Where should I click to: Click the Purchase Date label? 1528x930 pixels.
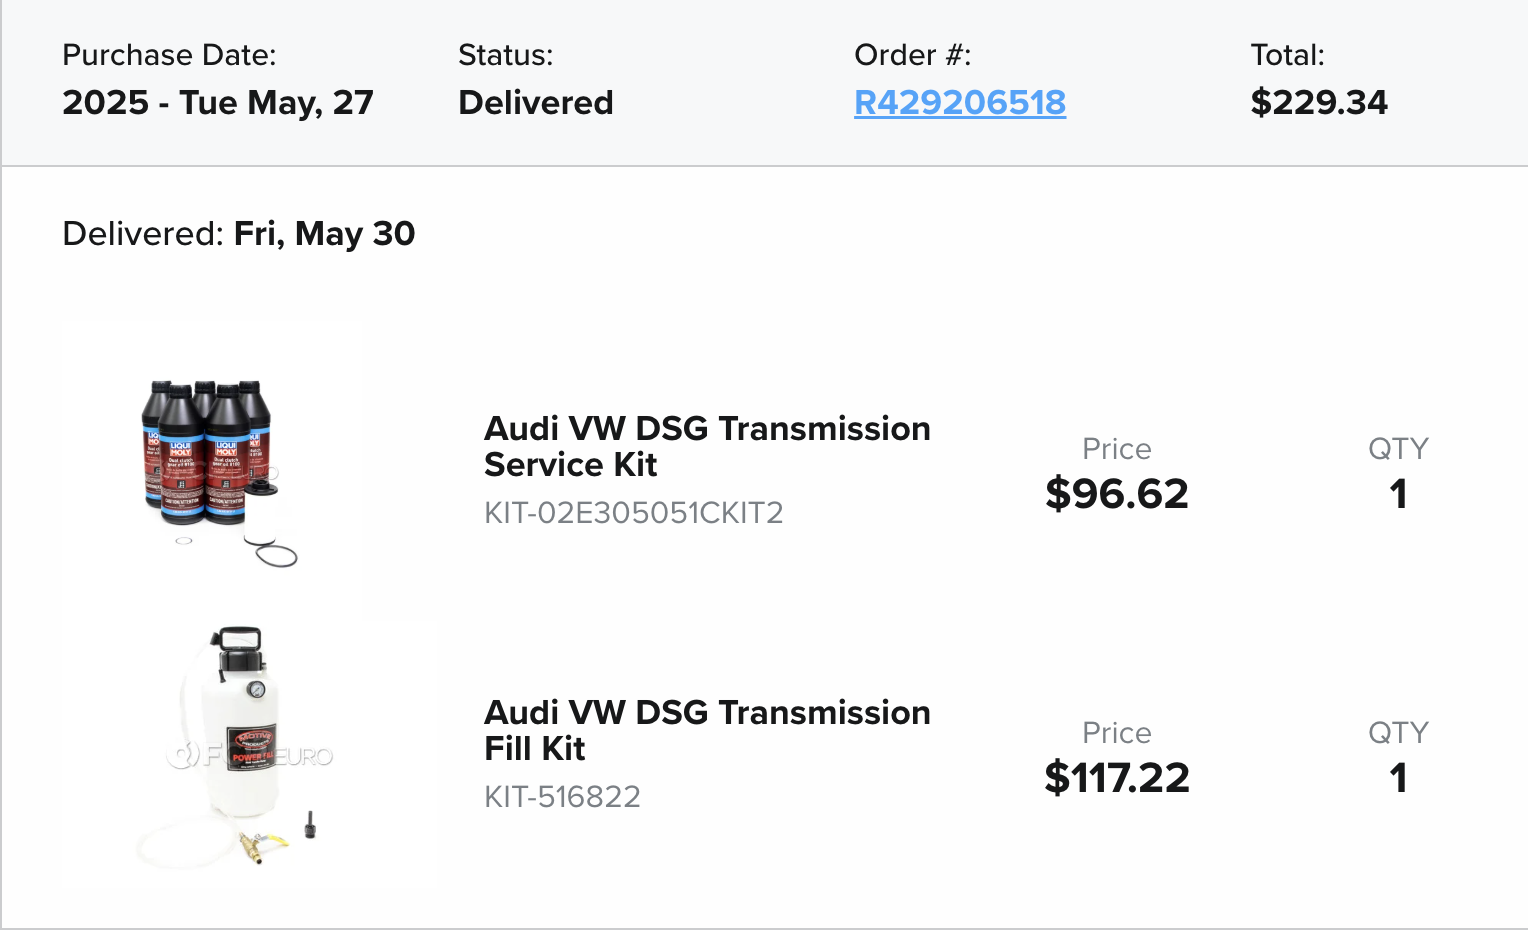(x=169, y=55)
